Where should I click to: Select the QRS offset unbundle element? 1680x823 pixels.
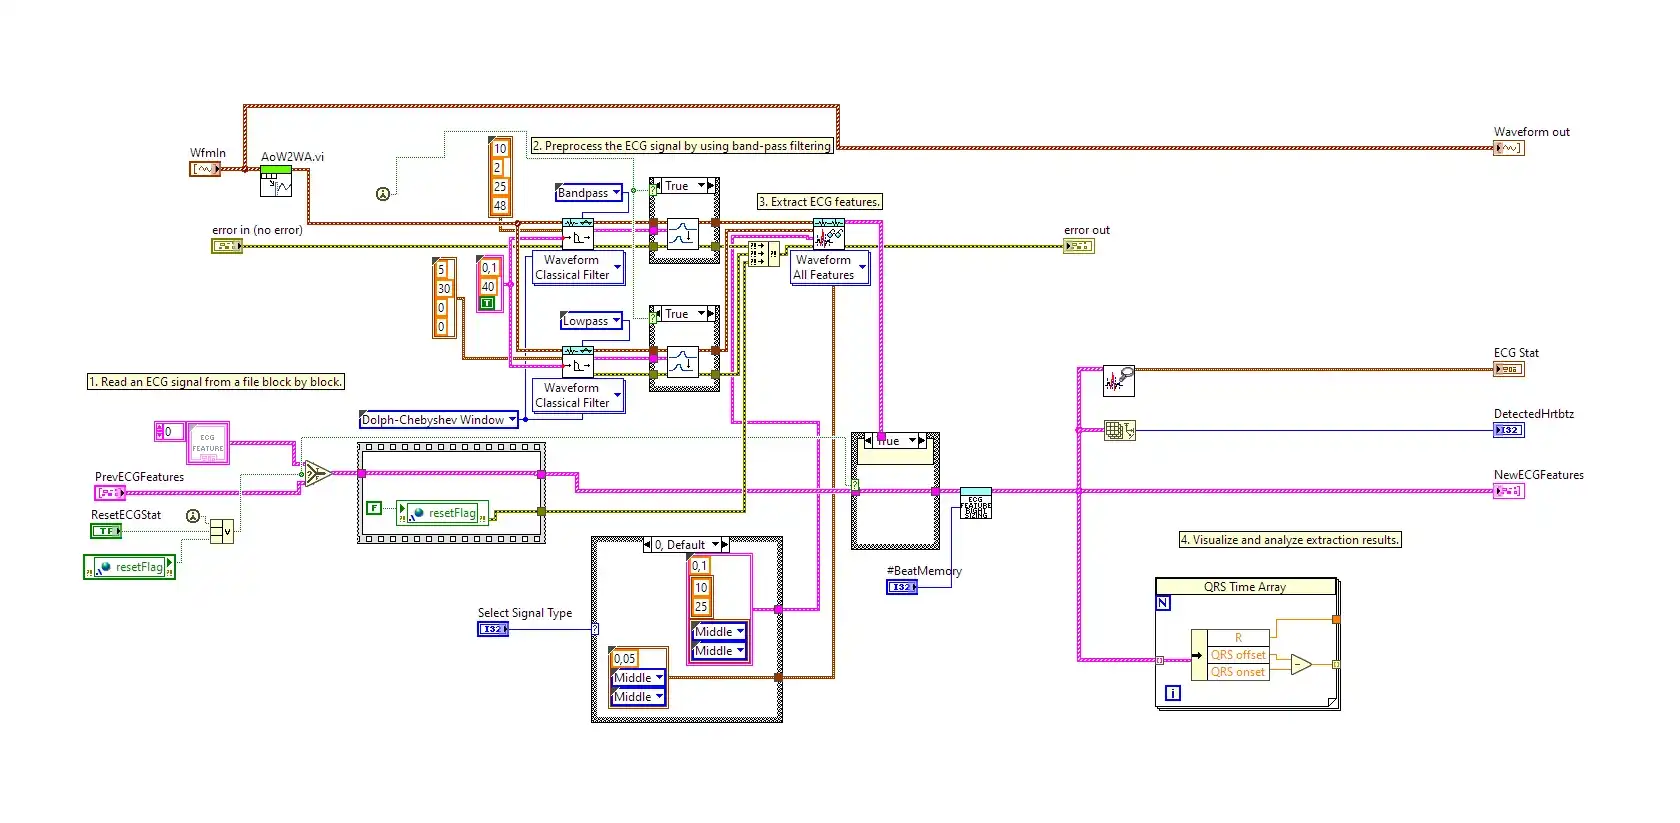(1238, 655)
